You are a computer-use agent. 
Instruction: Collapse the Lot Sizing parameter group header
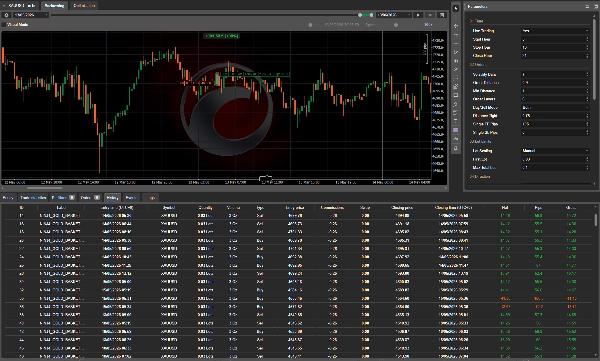[480, 142]
